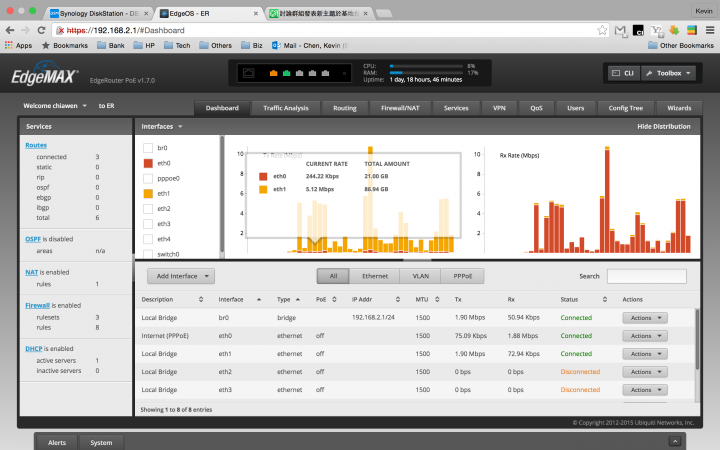Open the Tech bookmarks folder

tap(177, 45)
